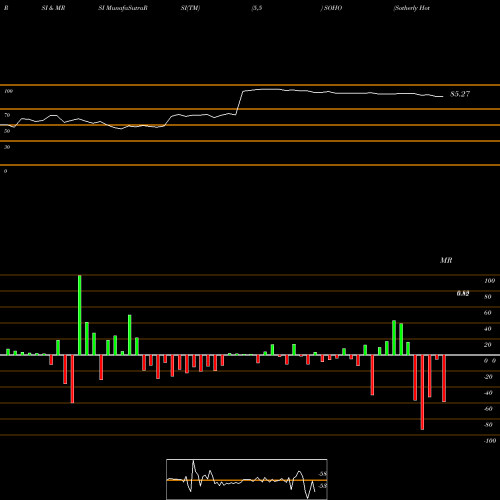This screenshot has width=500, height=500.
Task: Click the 'Sotherly Hot' company name text
Action: 411,8
